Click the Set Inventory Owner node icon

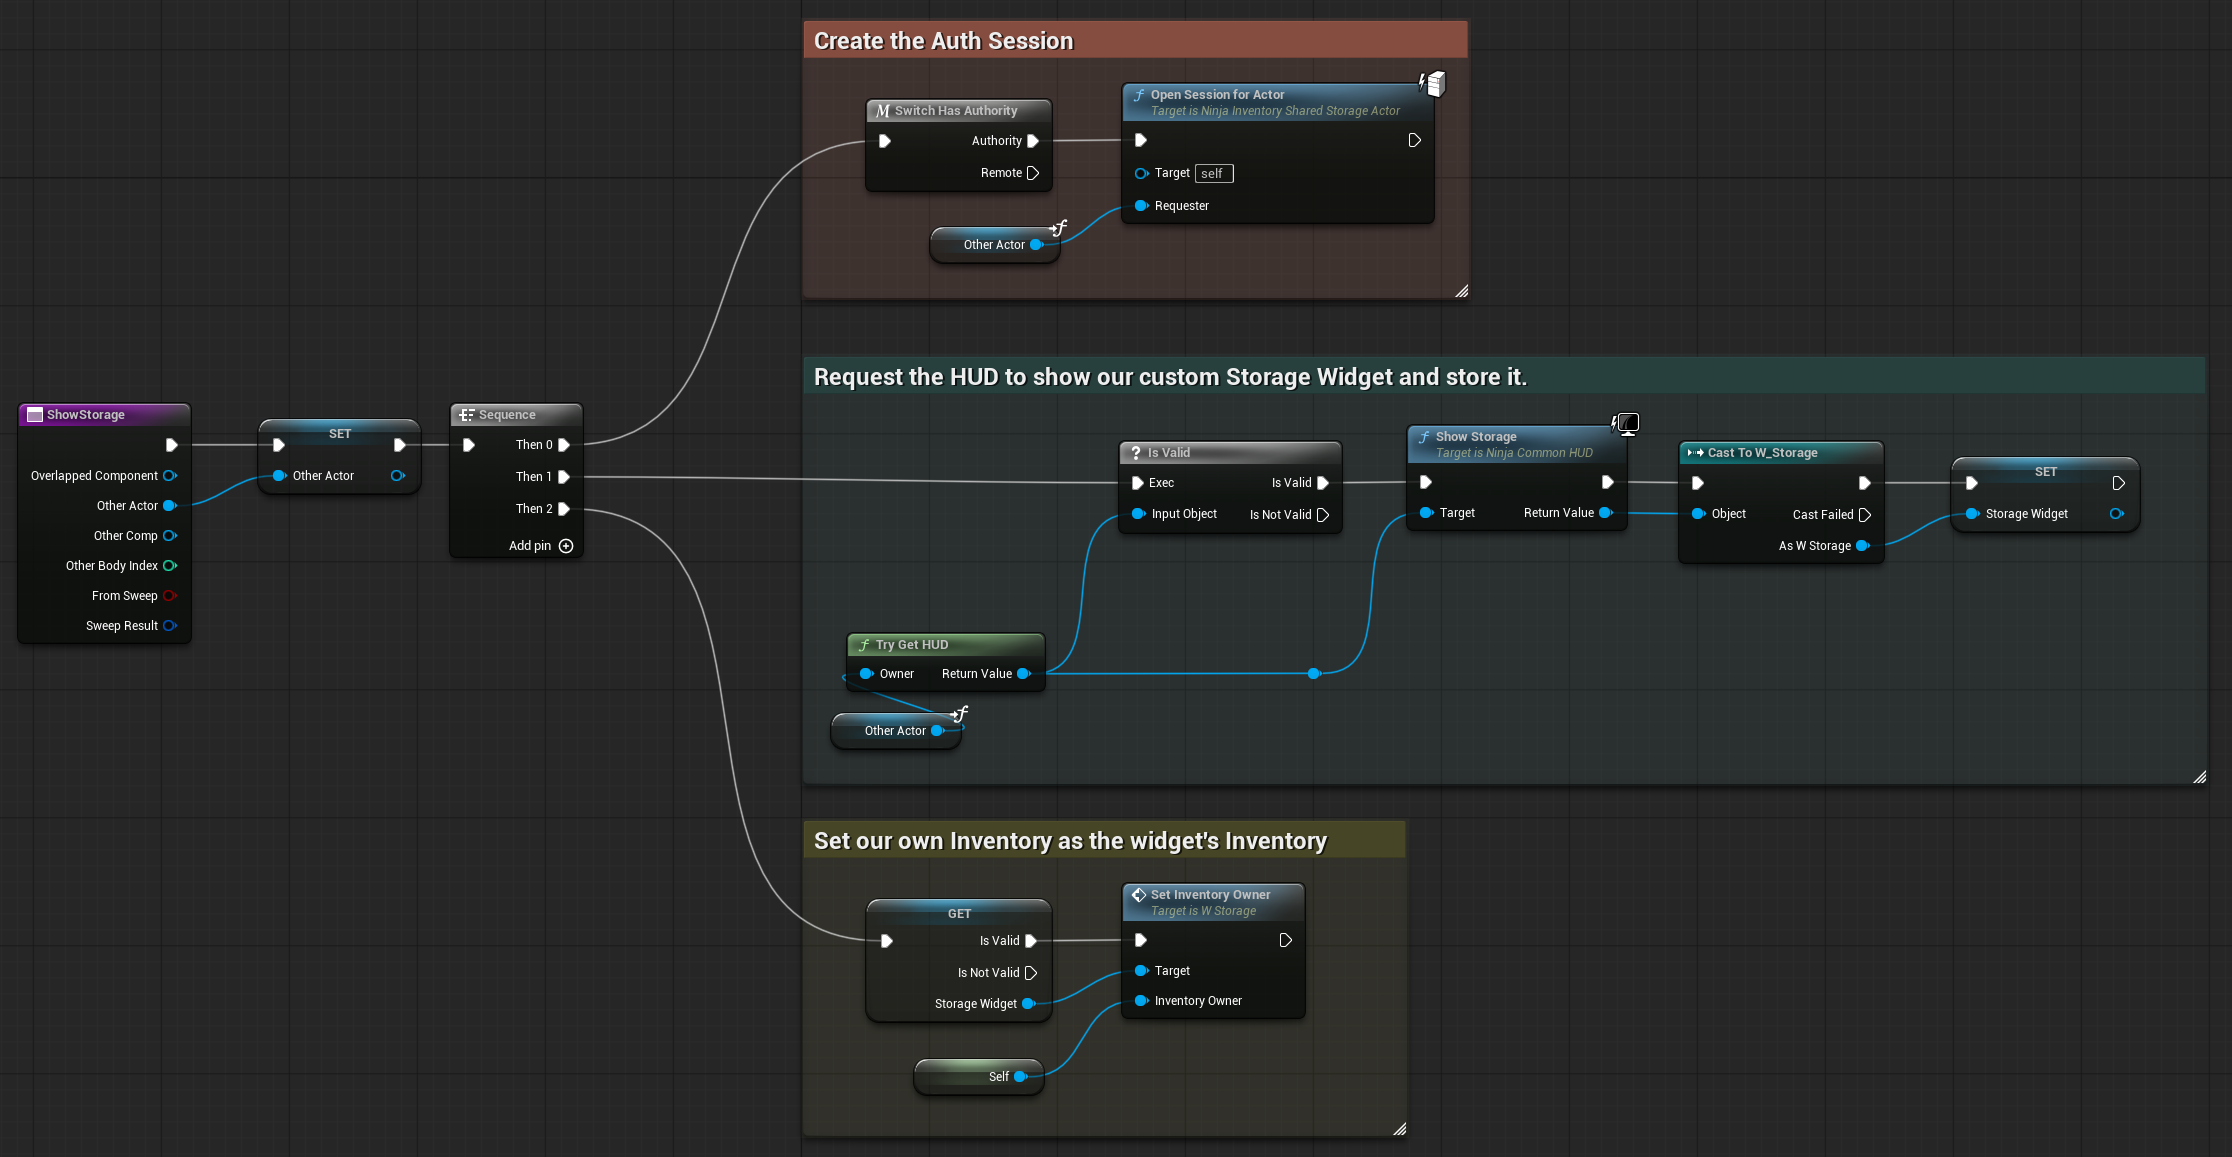(x=1139, y=895)
